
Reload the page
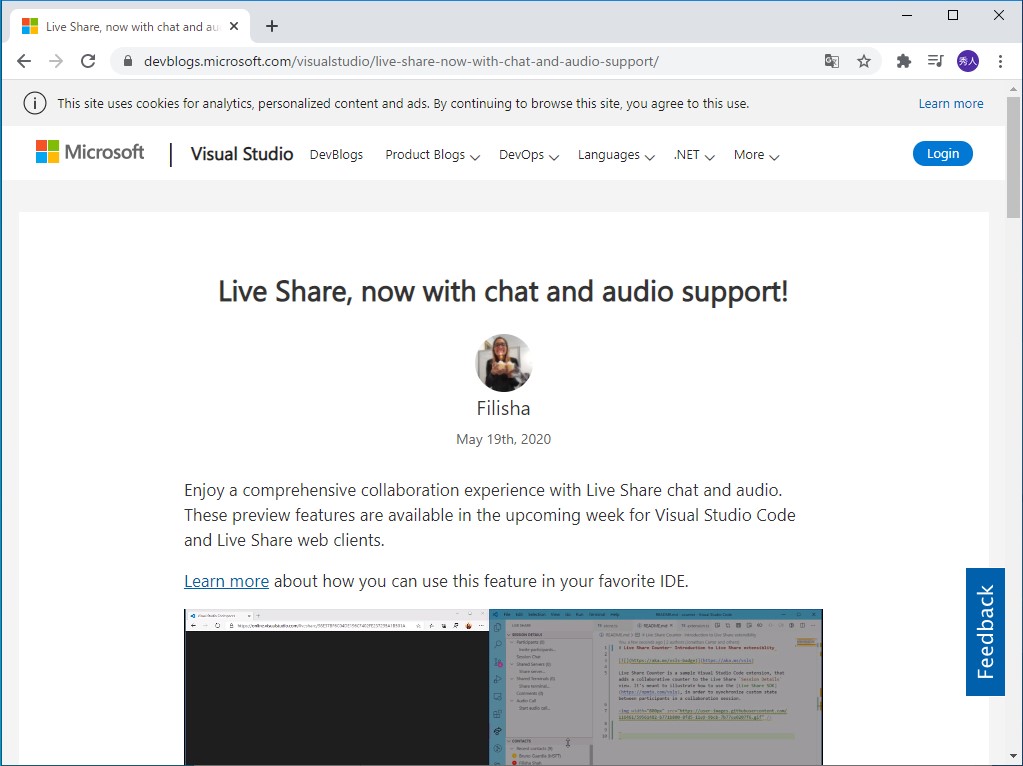(x=88, y=61)
